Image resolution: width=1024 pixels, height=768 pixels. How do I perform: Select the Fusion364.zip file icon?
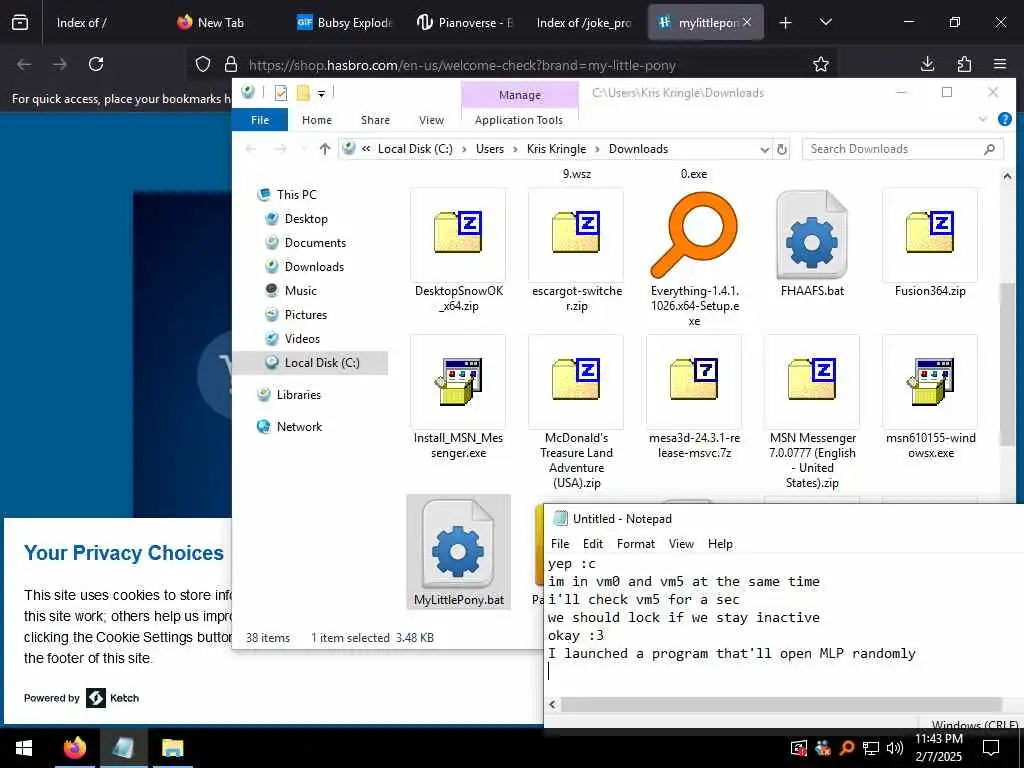coord(930,233)
